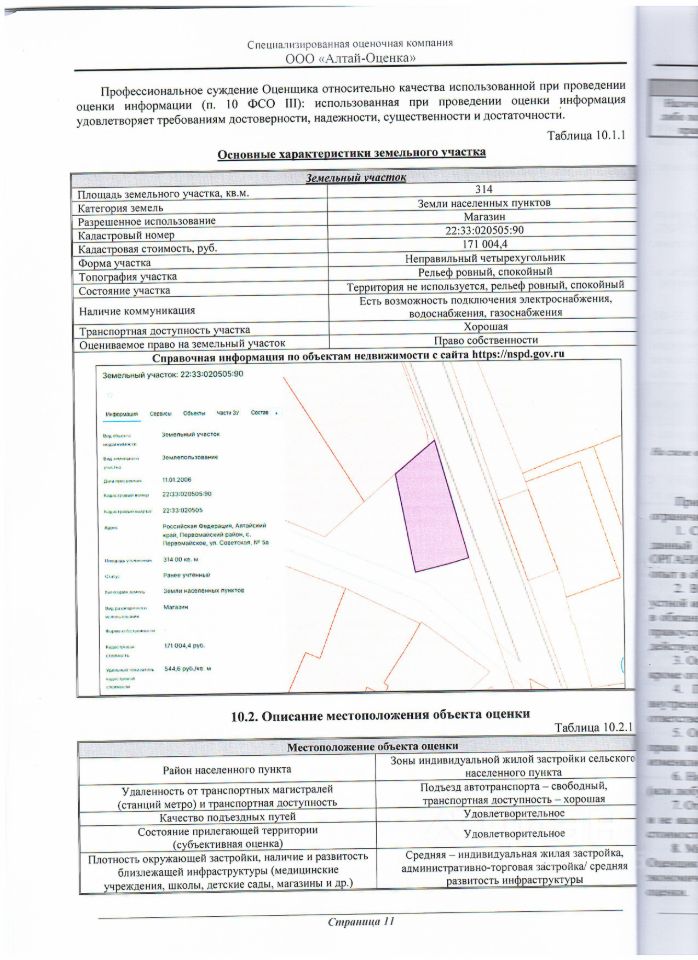Click the row label Состояние участка

click(124, 291)
